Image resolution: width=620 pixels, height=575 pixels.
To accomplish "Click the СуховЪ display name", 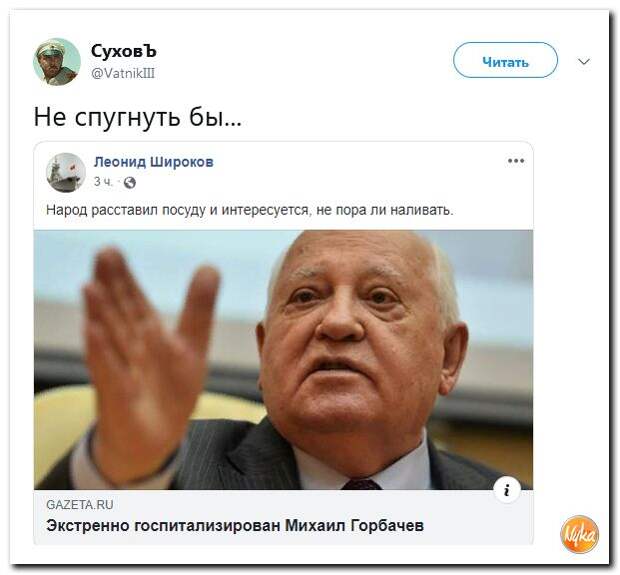I will click(x=124, y=51).
